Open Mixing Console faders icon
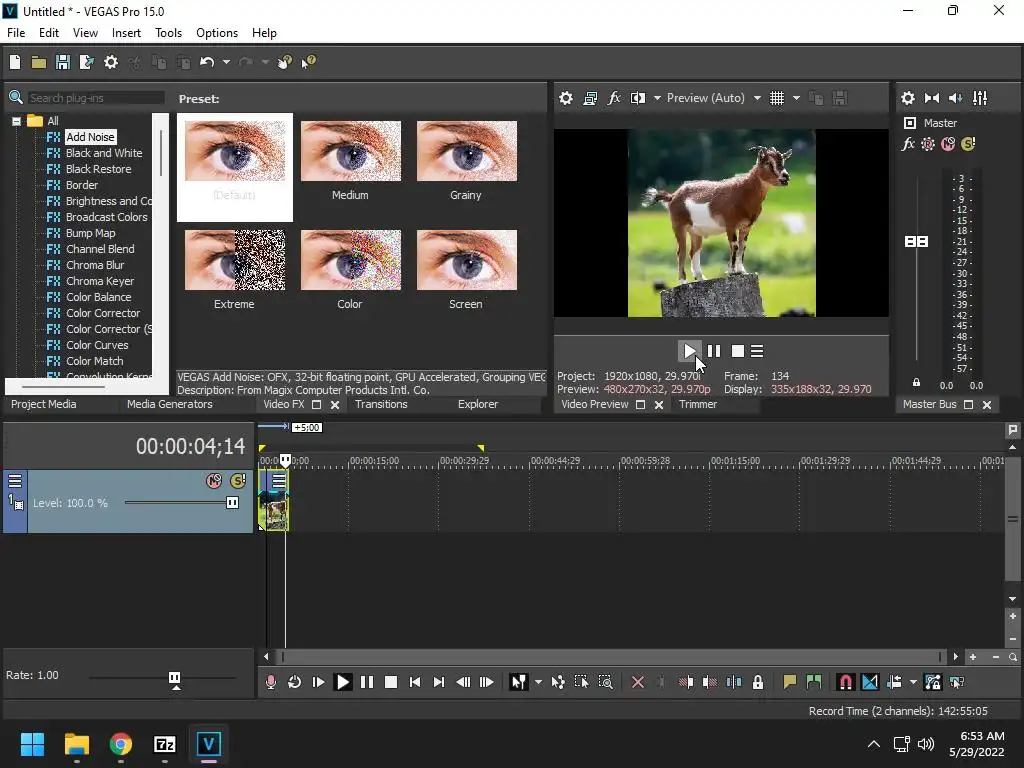The image size is (1024, 768). (980, 98)
